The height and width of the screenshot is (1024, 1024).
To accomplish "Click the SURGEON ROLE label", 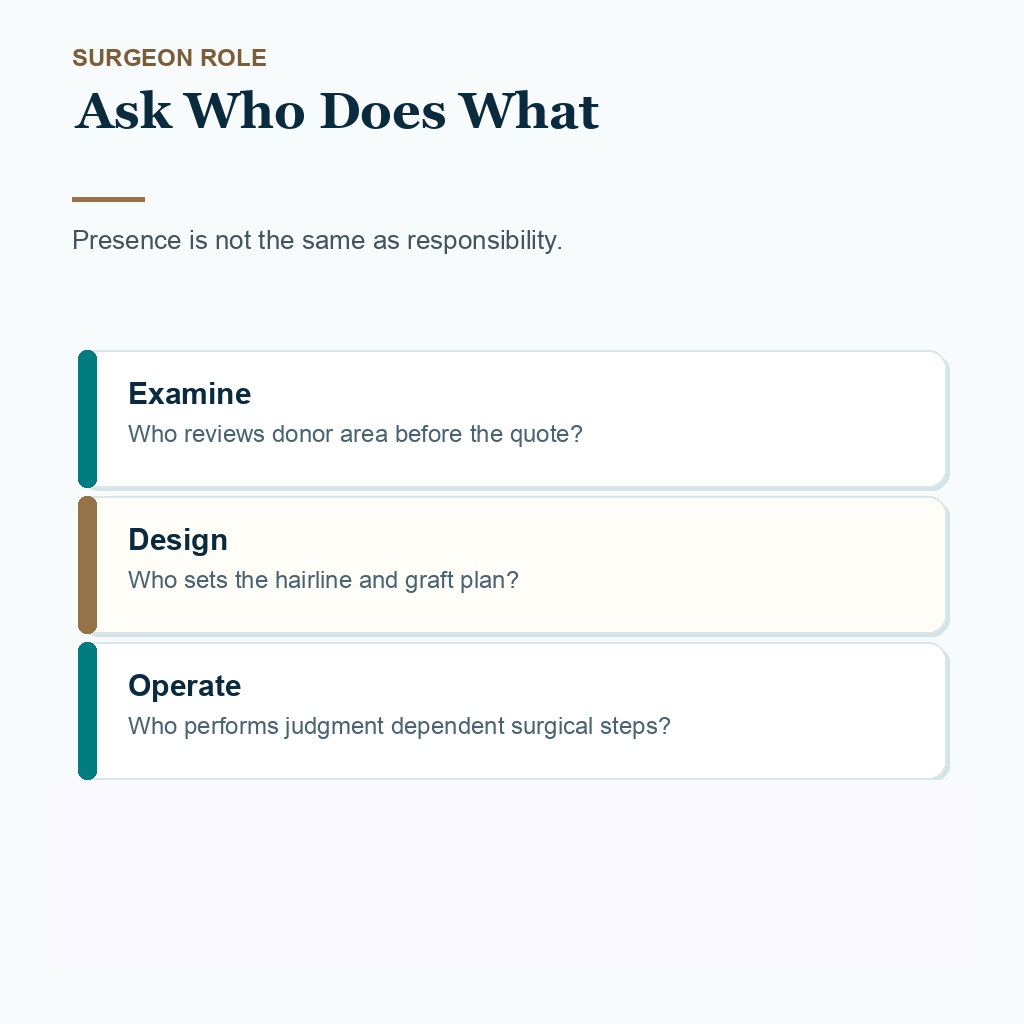I will click(169, 57).
